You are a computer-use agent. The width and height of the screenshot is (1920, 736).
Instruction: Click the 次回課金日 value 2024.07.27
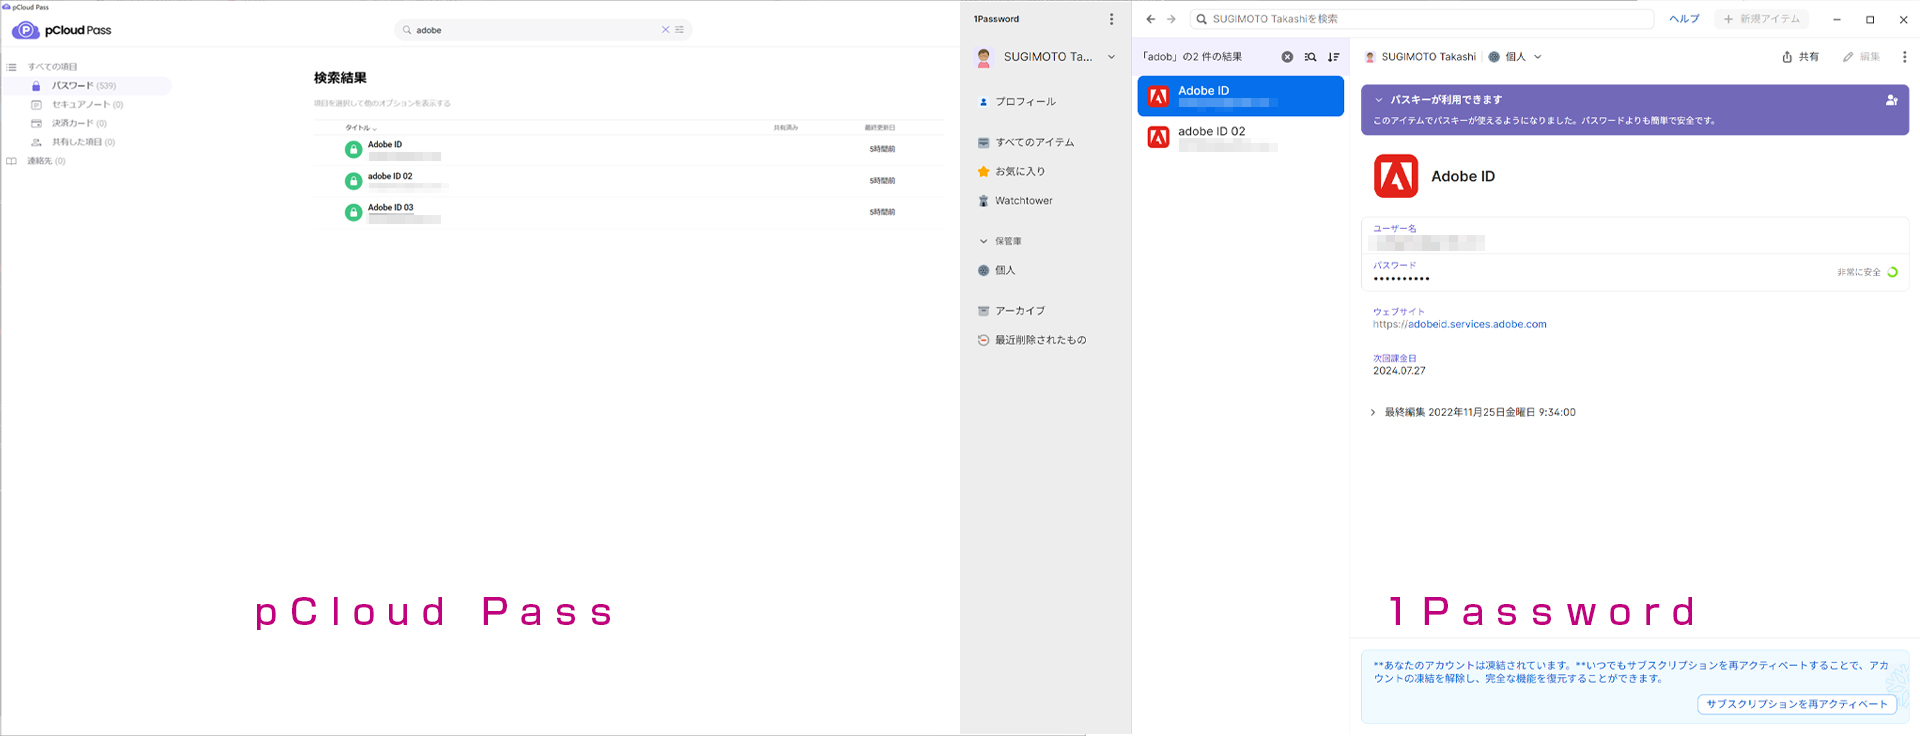[1399, 371]
